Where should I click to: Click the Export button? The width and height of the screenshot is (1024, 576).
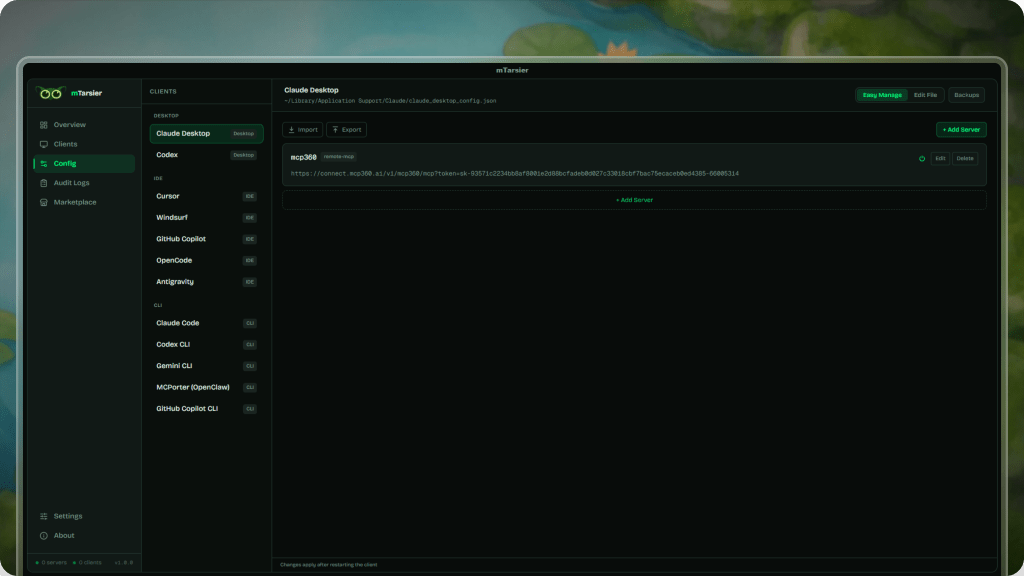[x=346, y=130]
